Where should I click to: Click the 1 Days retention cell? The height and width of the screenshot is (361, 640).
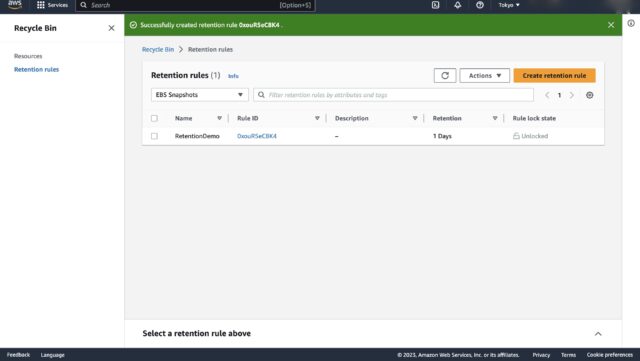(442, 136)
